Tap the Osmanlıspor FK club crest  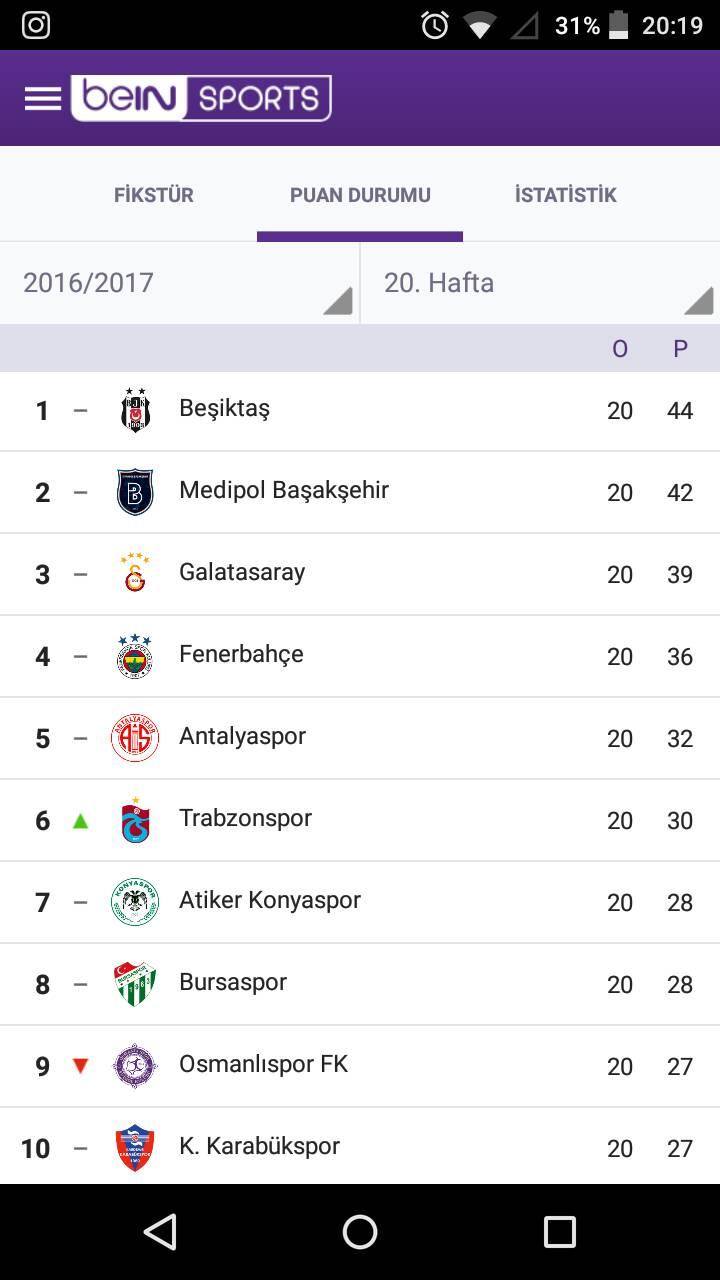coord(135,1066)
